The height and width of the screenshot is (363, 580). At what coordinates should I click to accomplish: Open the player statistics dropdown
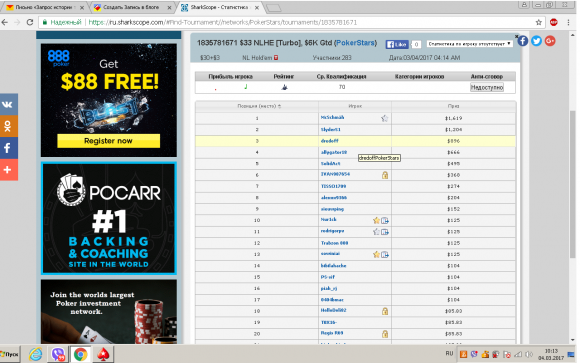point(469,44)
